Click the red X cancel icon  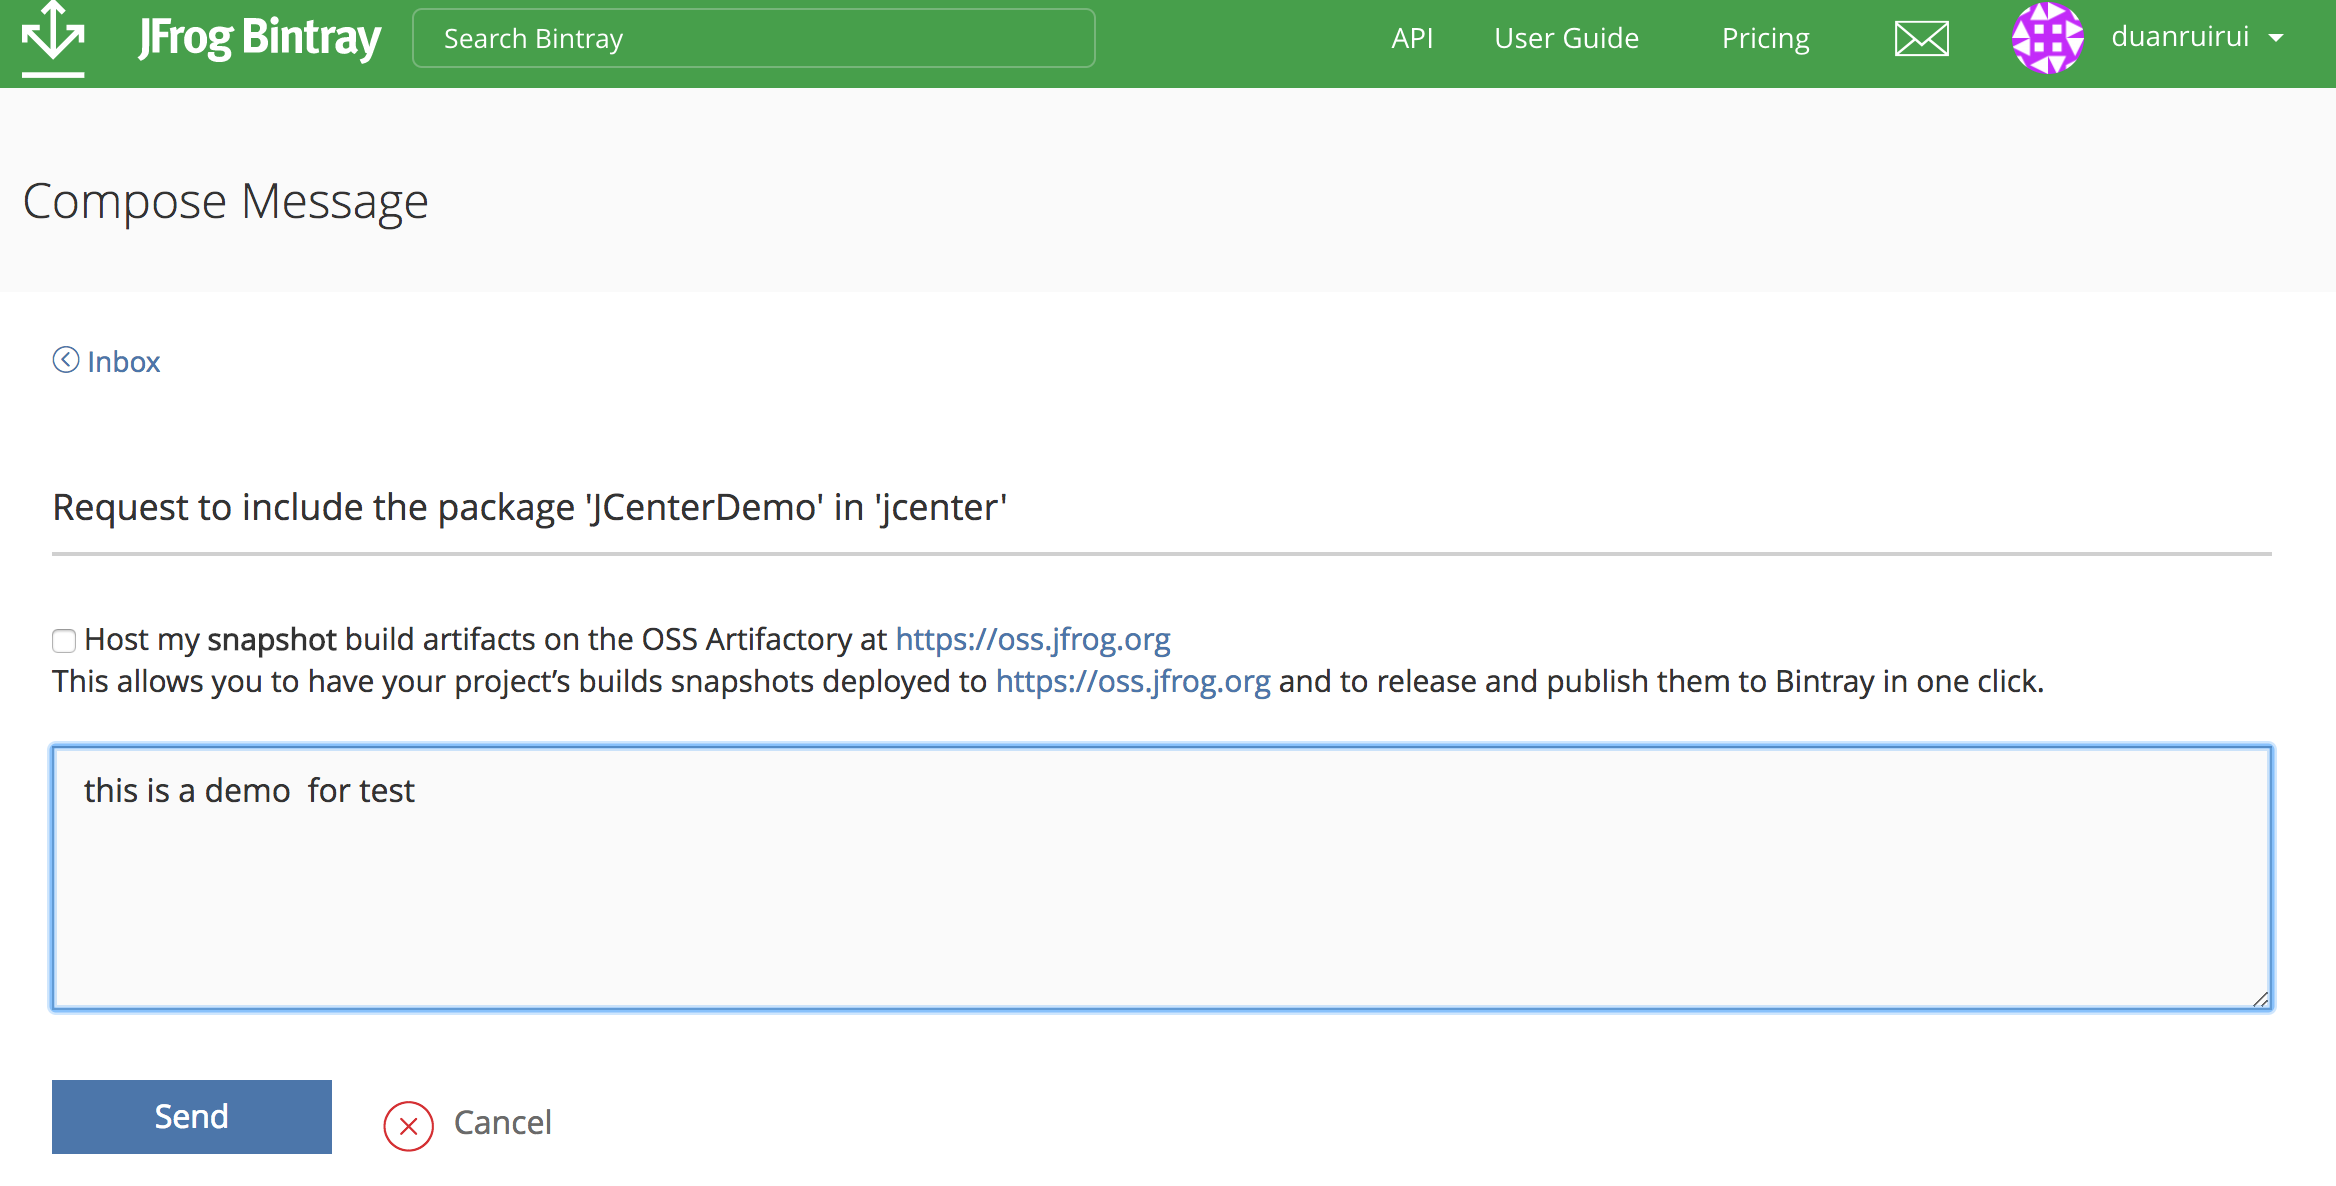coord(408,1126)
